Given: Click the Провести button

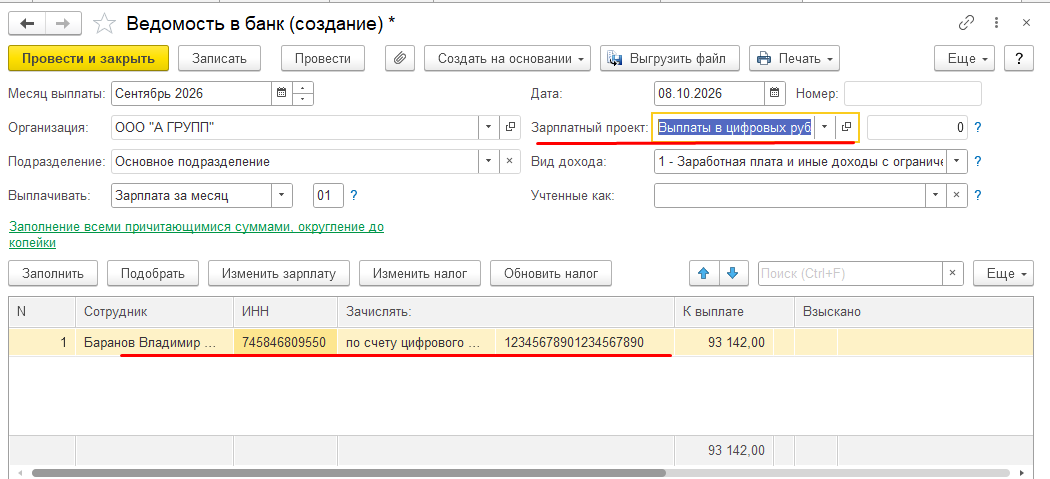Looking at the screenshot, I should coord(323,58).
